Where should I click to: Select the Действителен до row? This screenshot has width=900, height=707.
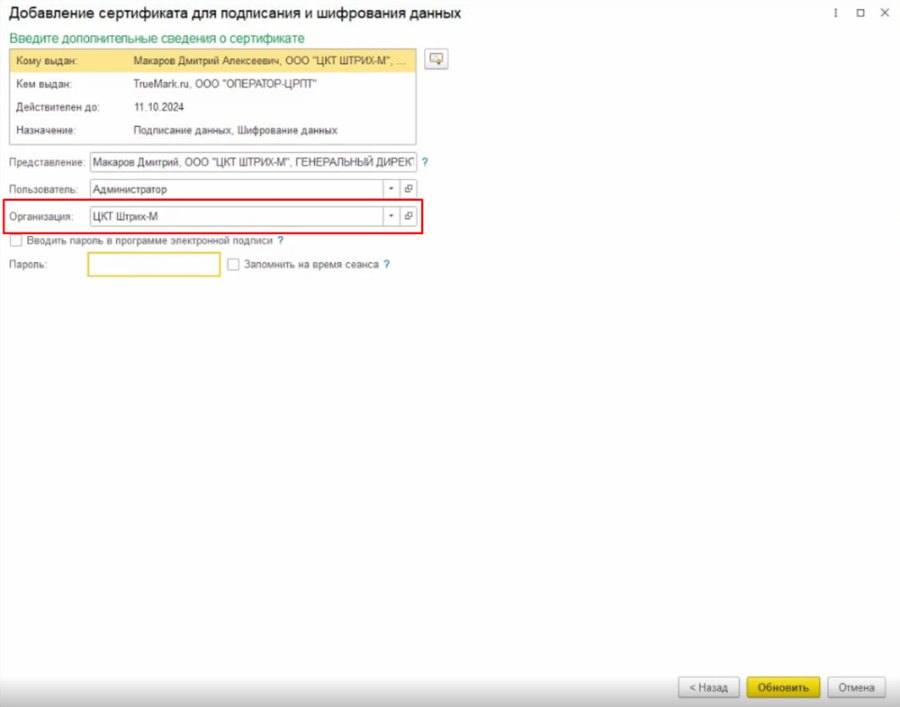coord(212,107)
